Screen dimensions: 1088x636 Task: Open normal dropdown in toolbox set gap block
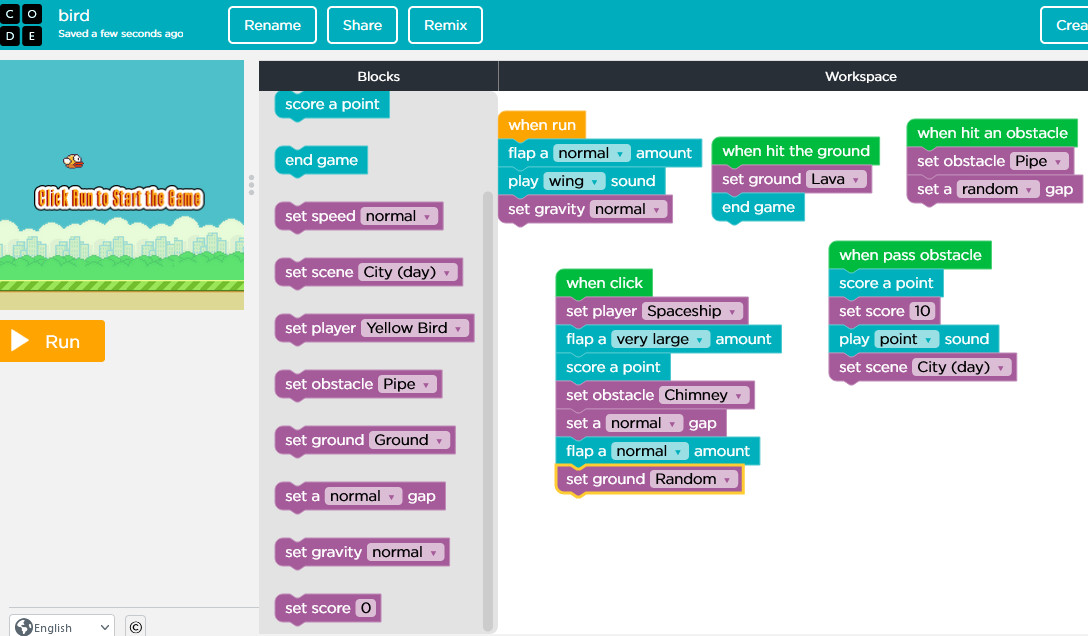tap(363, 497)
